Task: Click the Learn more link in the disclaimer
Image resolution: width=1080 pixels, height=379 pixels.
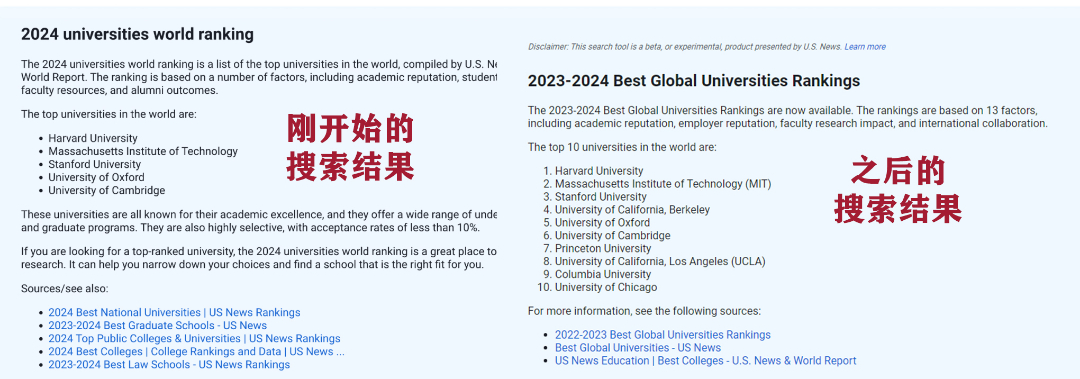Action: pyautogui.click(x=865, y=47)
